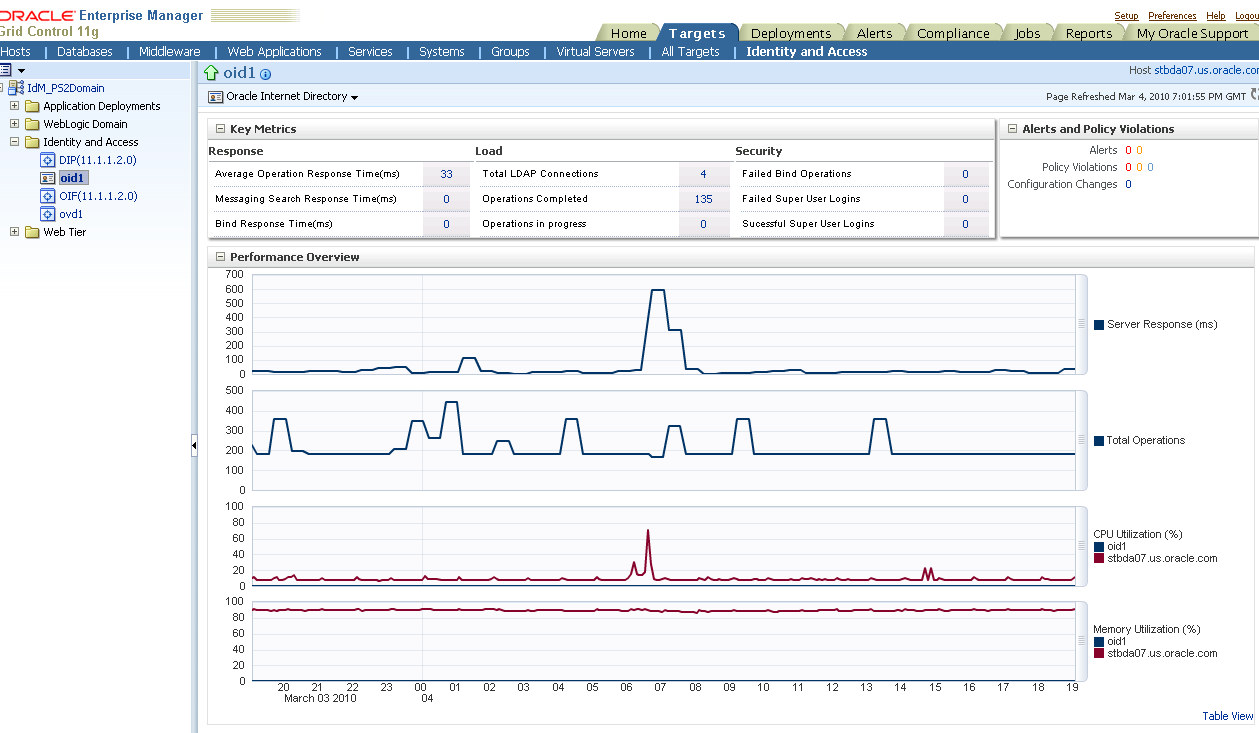1259x733 pixels.
Task: Open the Table View link
Action: coord(1228,716)
